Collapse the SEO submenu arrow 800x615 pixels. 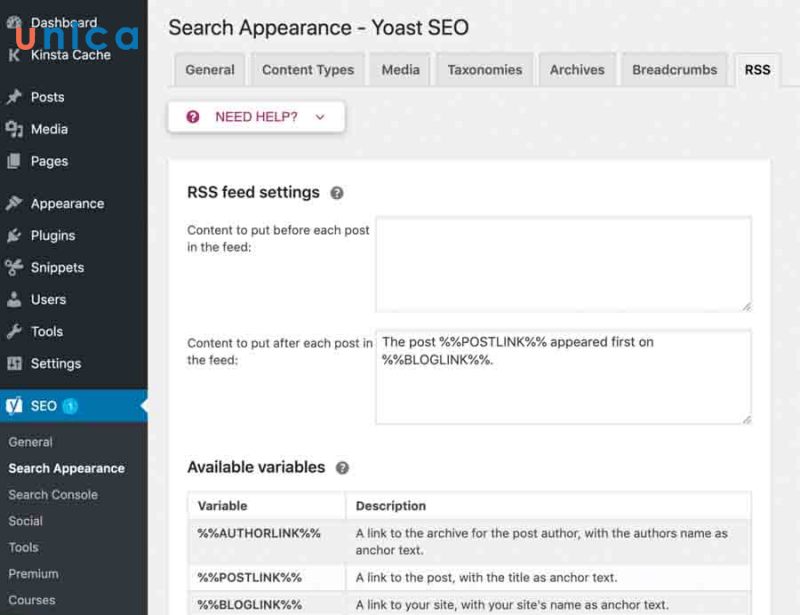142,406
